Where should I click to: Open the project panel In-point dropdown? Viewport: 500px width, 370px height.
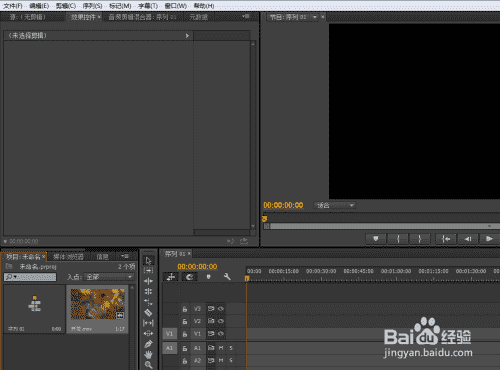coord(109,277)
